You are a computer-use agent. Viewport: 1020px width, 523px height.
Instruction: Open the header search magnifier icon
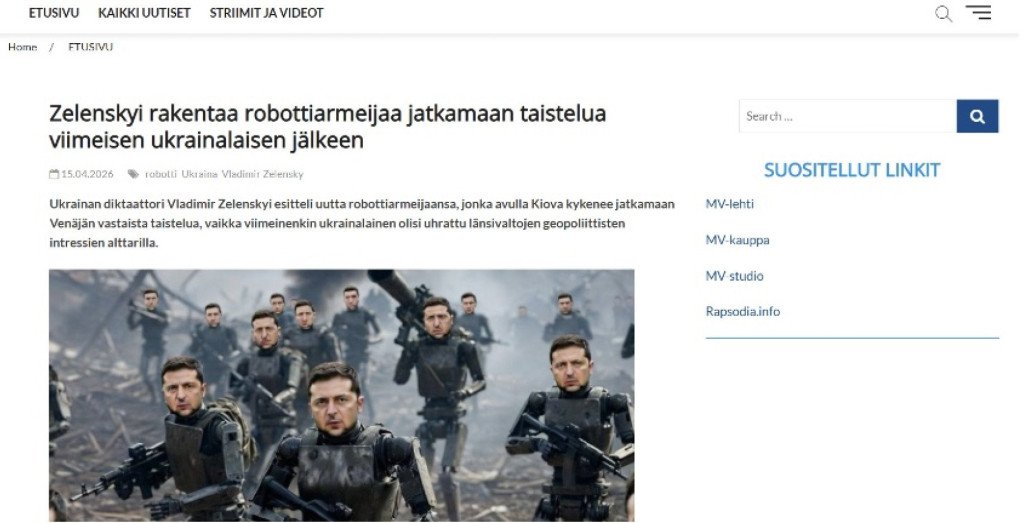click(x=943, y=14)
